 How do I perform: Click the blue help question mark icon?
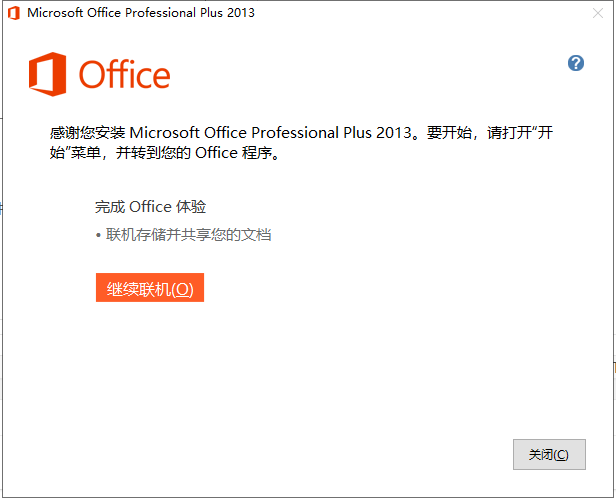(x=576, y=63)
